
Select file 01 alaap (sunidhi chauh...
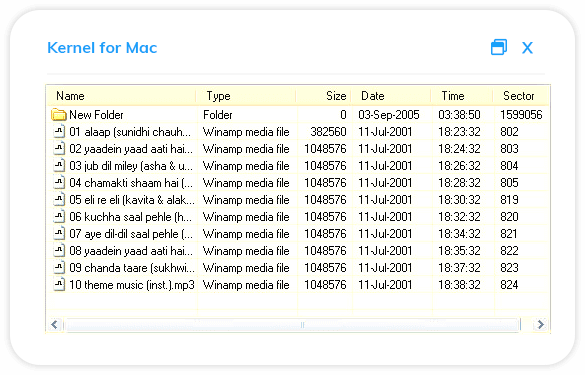click(x=130, y=132)
